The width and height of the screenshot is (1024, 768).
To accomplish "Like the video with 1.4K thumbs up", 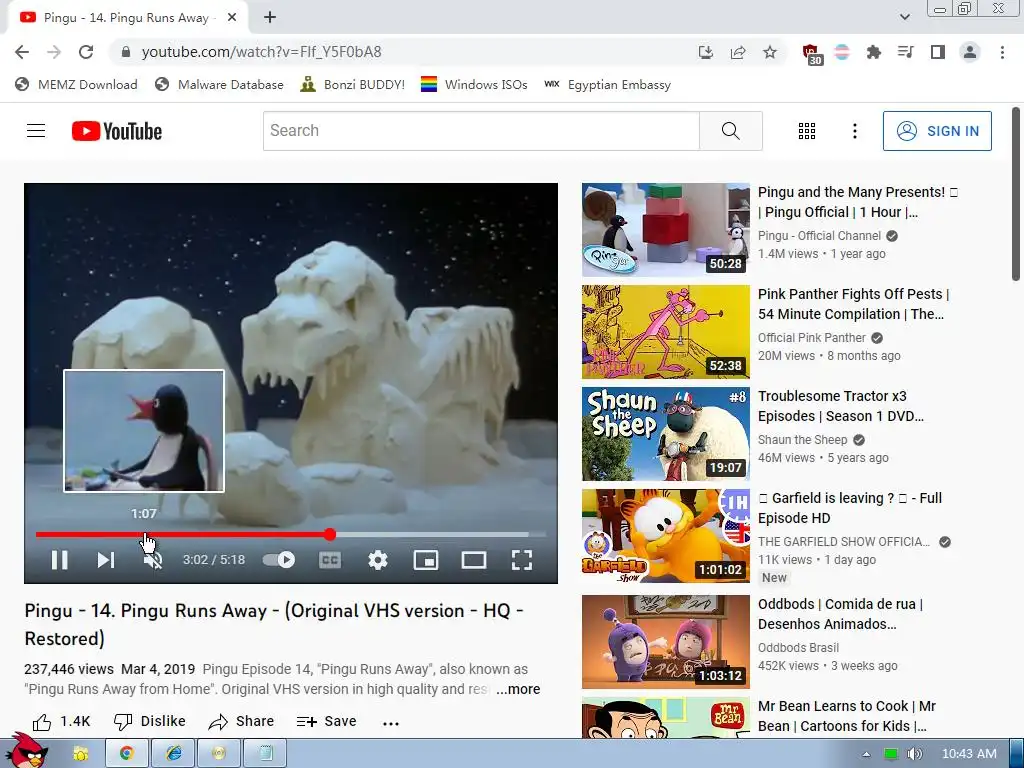I will 61,721.
